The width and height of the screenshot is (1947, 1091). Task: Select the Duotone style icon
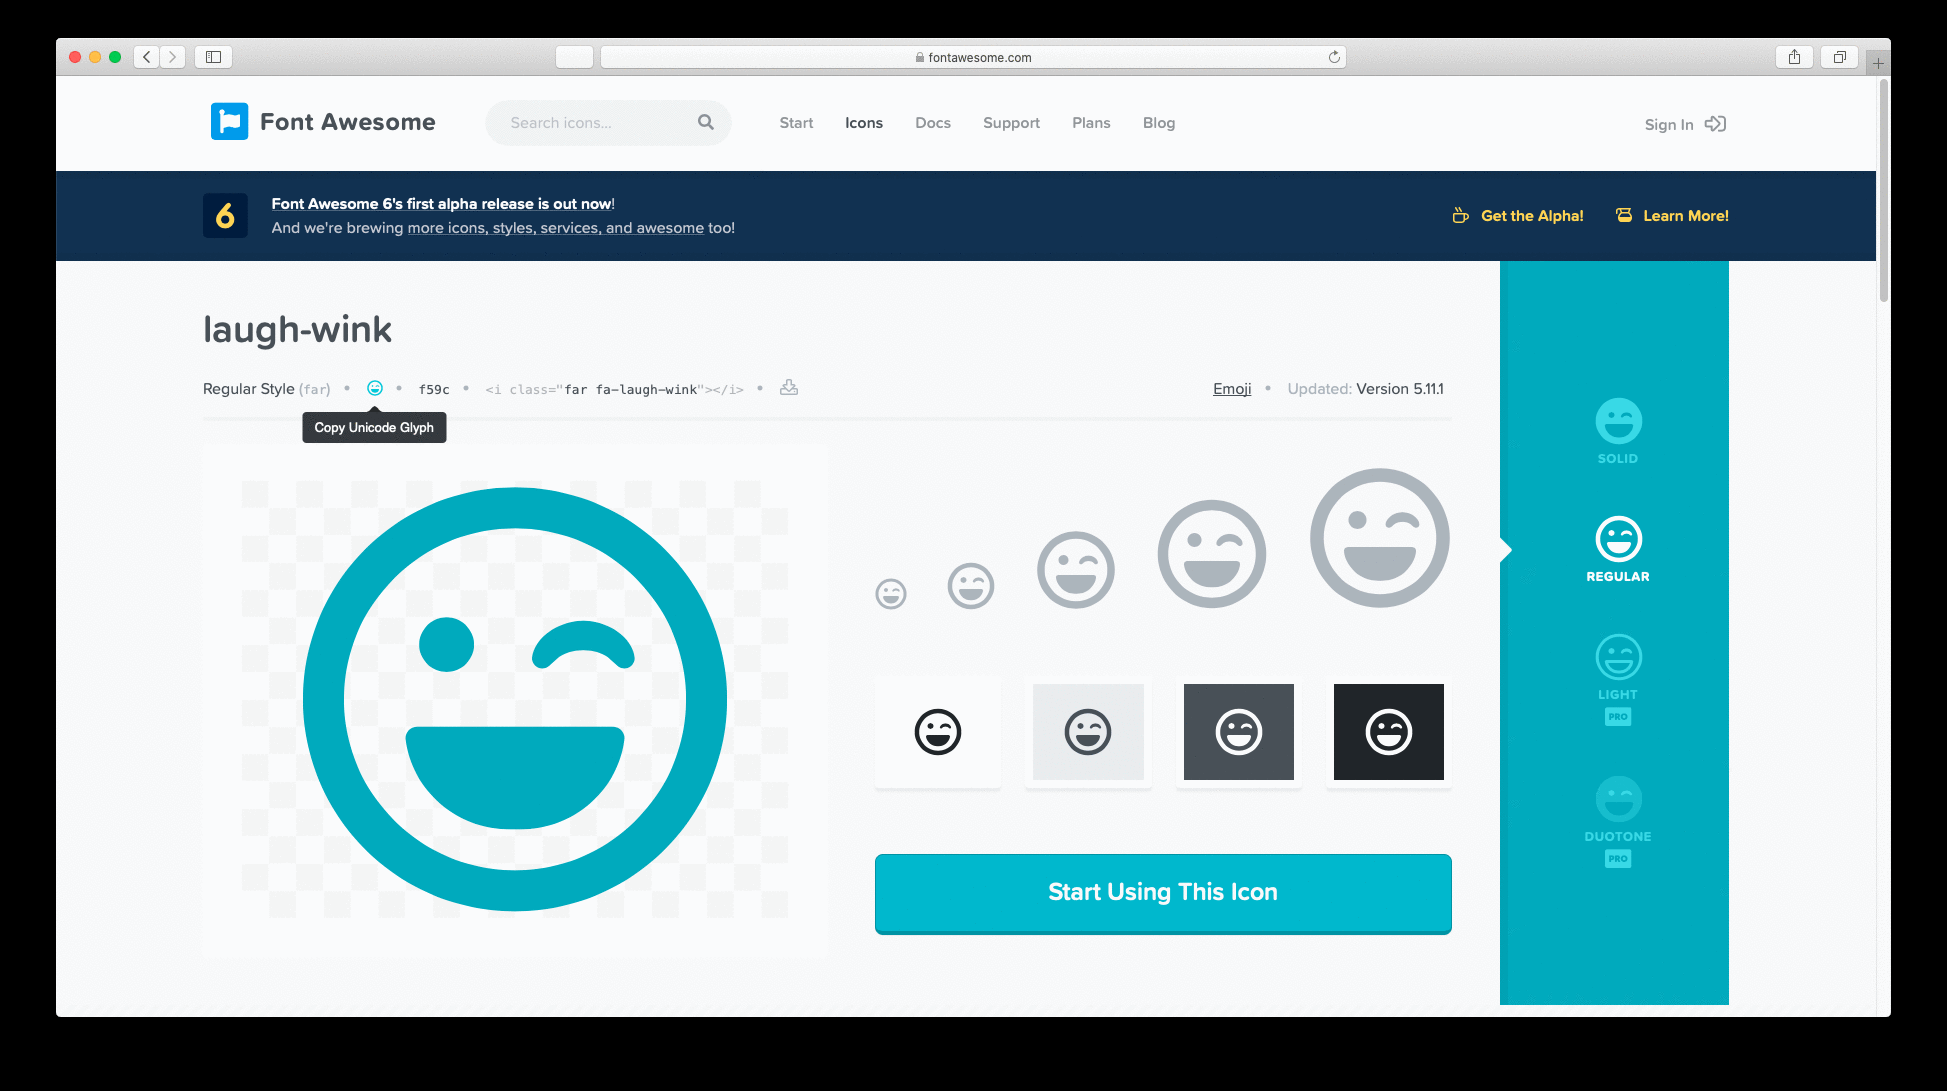tap(1615, 800)
